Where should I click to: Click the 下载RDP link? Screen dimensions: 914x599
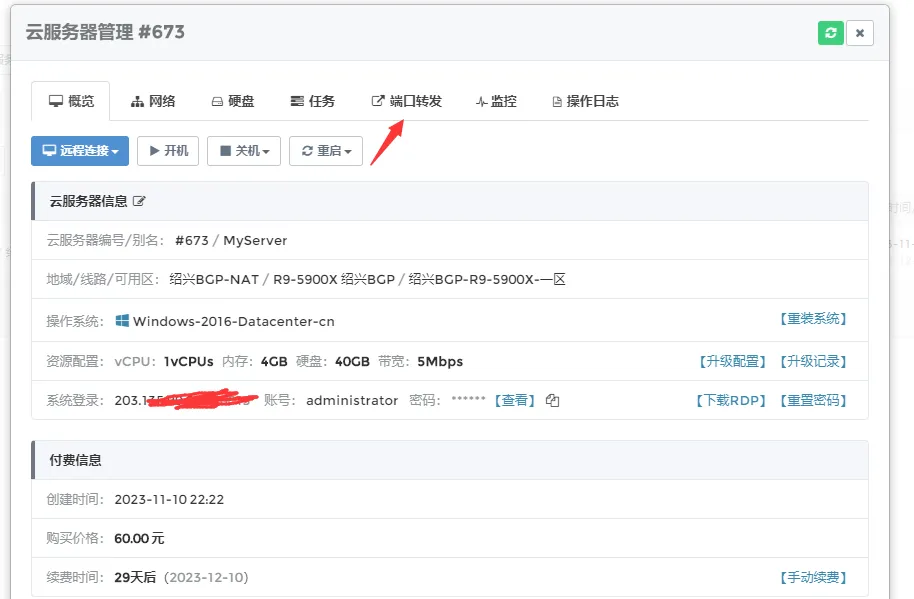click(x=730, y=400)
